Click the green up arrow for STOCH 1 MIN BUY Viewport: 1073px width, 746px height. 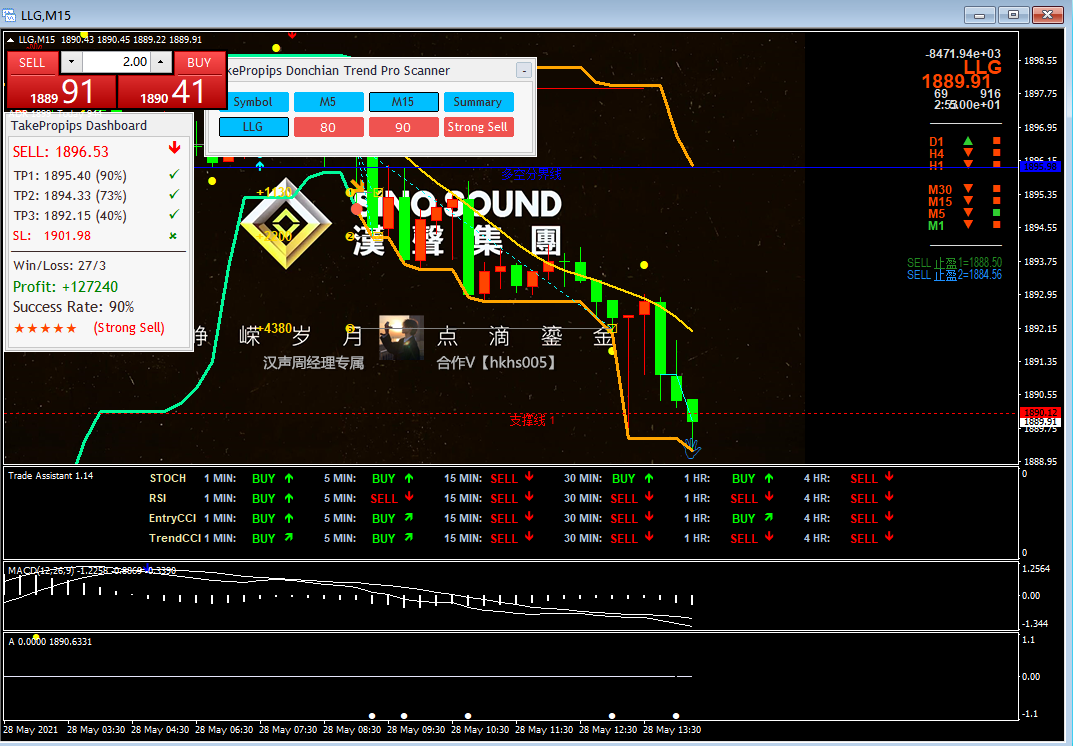tap(289, 478)
